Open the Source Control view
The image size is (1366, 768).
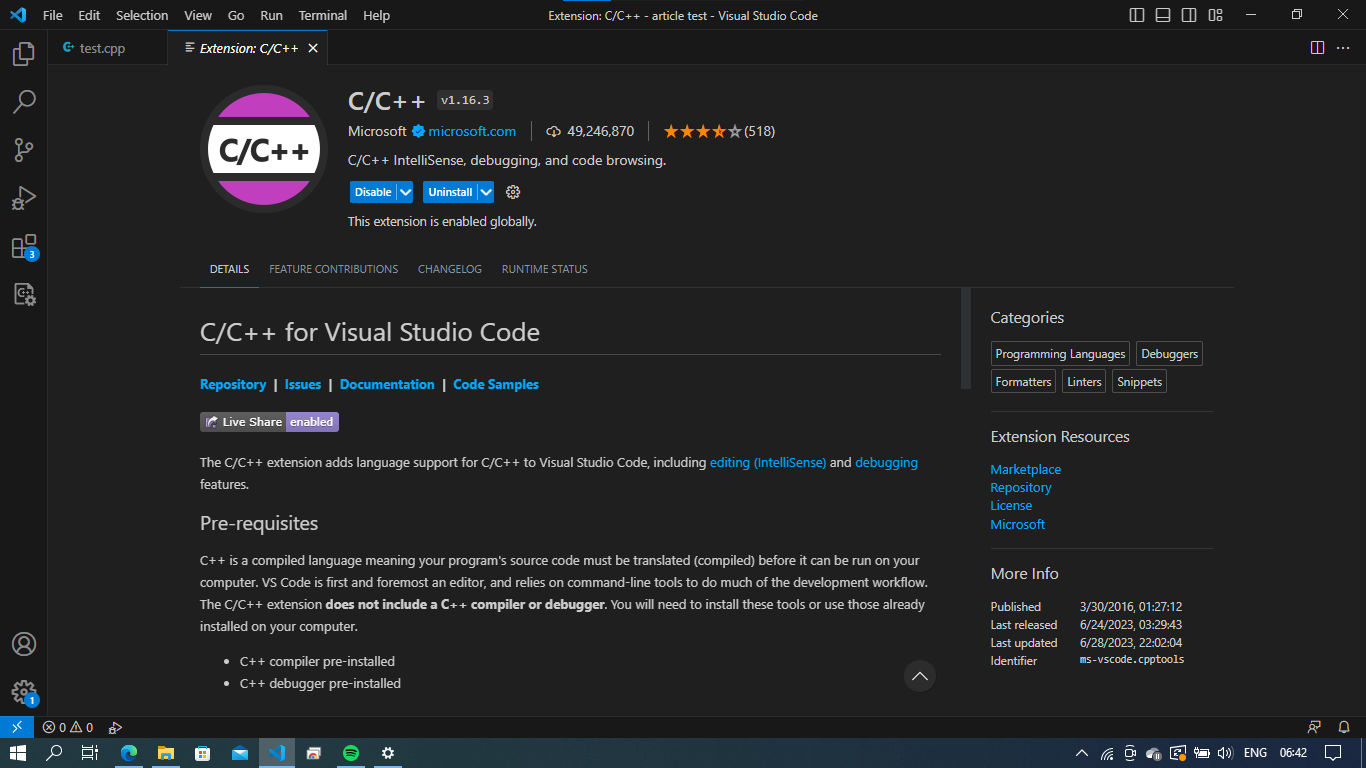pyautogui.click(x=24, y=150)
